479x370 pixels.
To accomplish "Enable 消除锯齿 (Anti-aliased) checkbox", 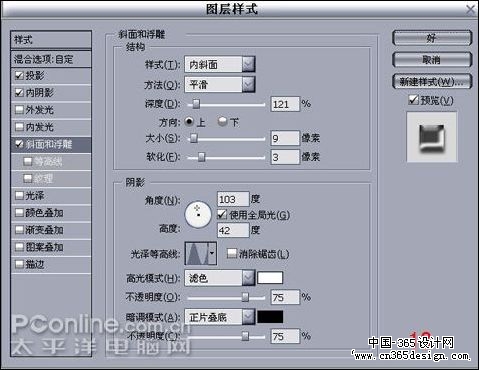I will [231, 253].
